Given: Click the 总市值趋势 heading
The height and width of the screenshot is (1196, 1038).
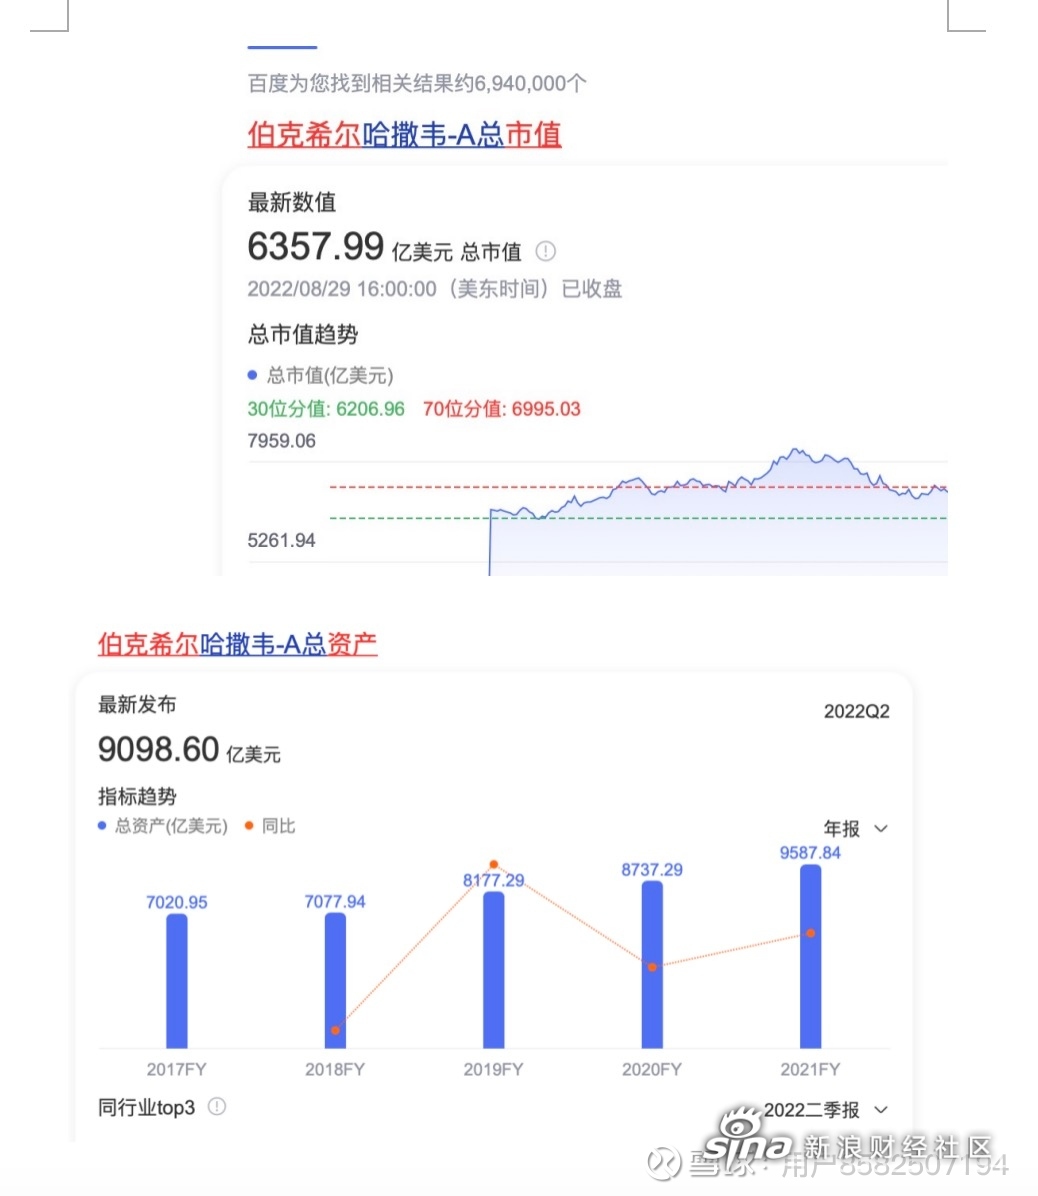Looking at the screenshot, I should (303, 334).
